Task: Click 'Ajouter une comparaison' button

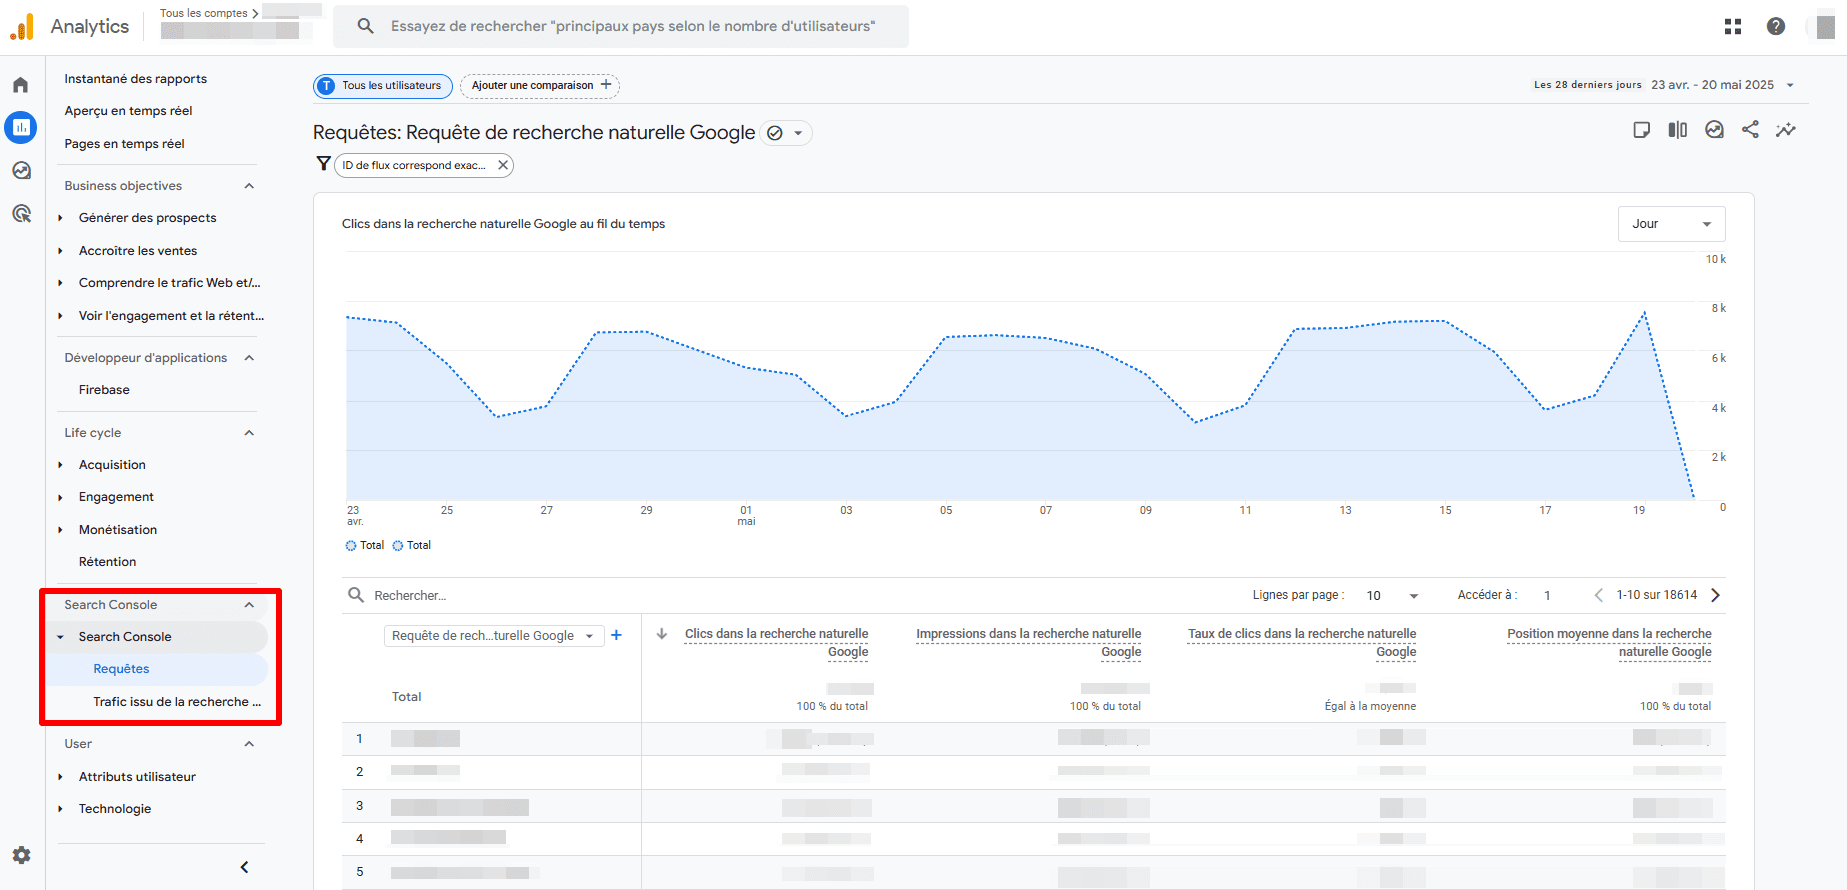Action: click(540, 86)
